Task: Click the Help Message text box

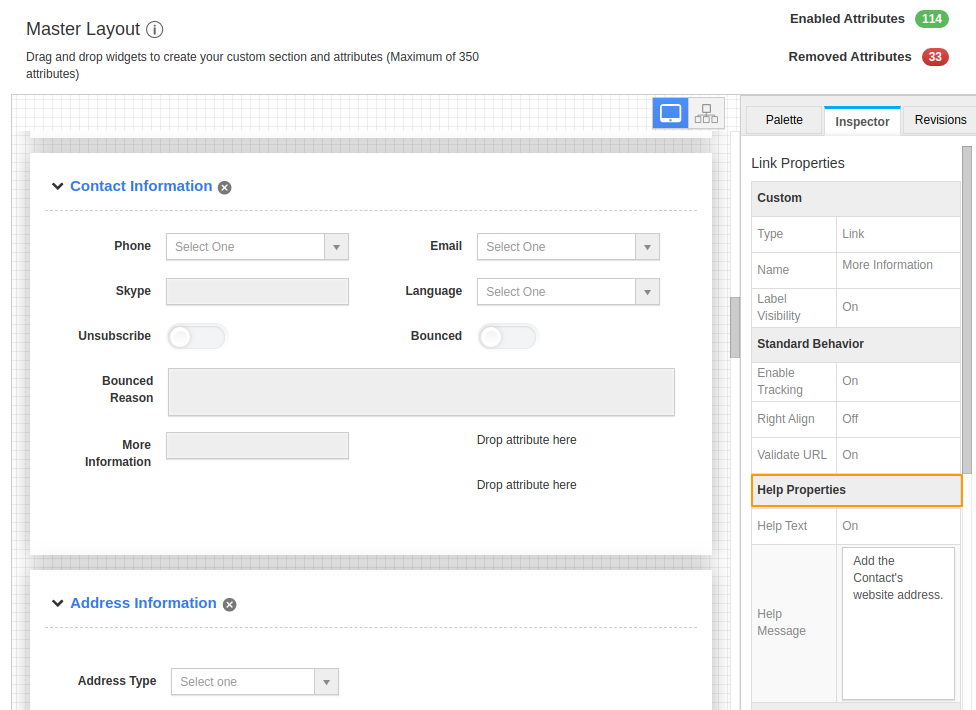Action: (x=897, y=623)
